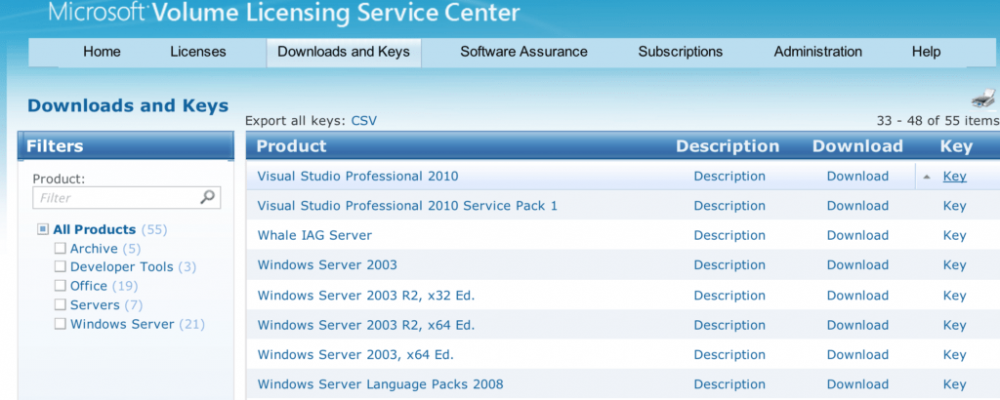
Task: Open Windows Server 2003 R2, x32 Ed.
Action: coord(365,295)
